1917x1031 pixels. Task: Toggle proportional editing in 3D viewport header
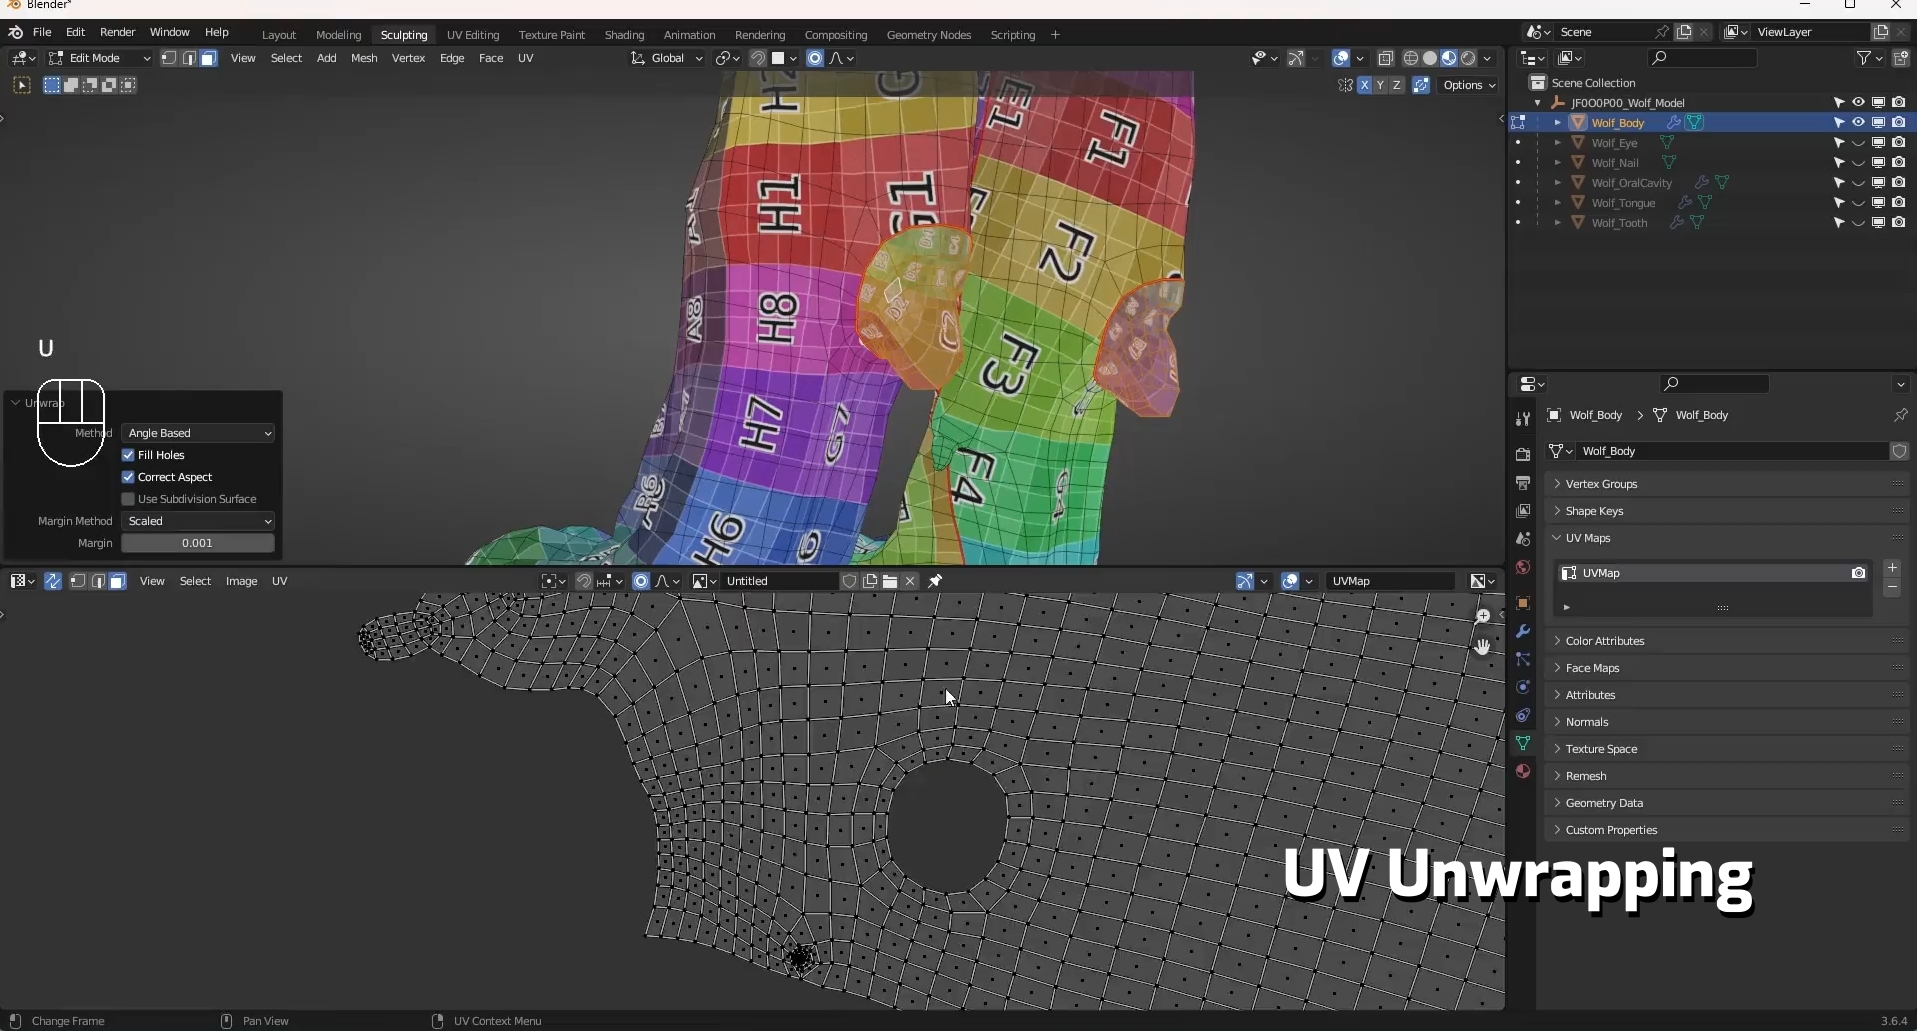tap(815, 58)
